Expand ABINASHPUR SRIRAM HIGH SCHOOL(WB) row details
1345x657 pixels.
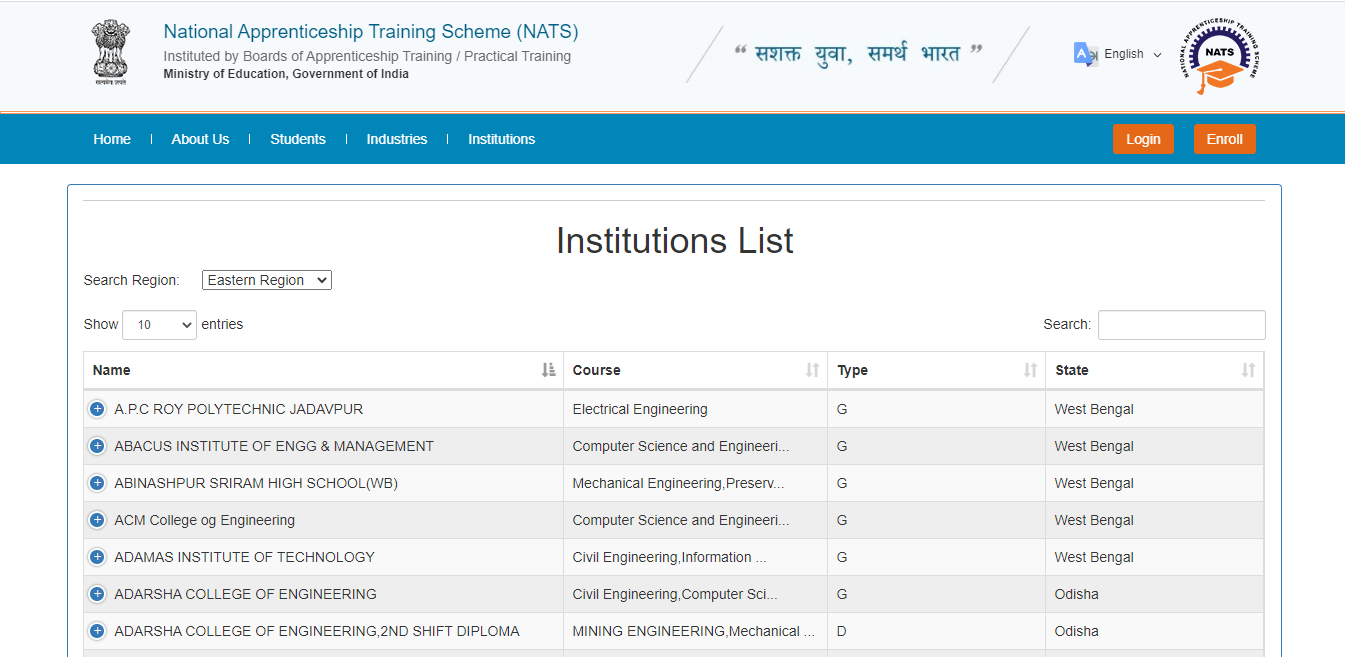(97, 483)
